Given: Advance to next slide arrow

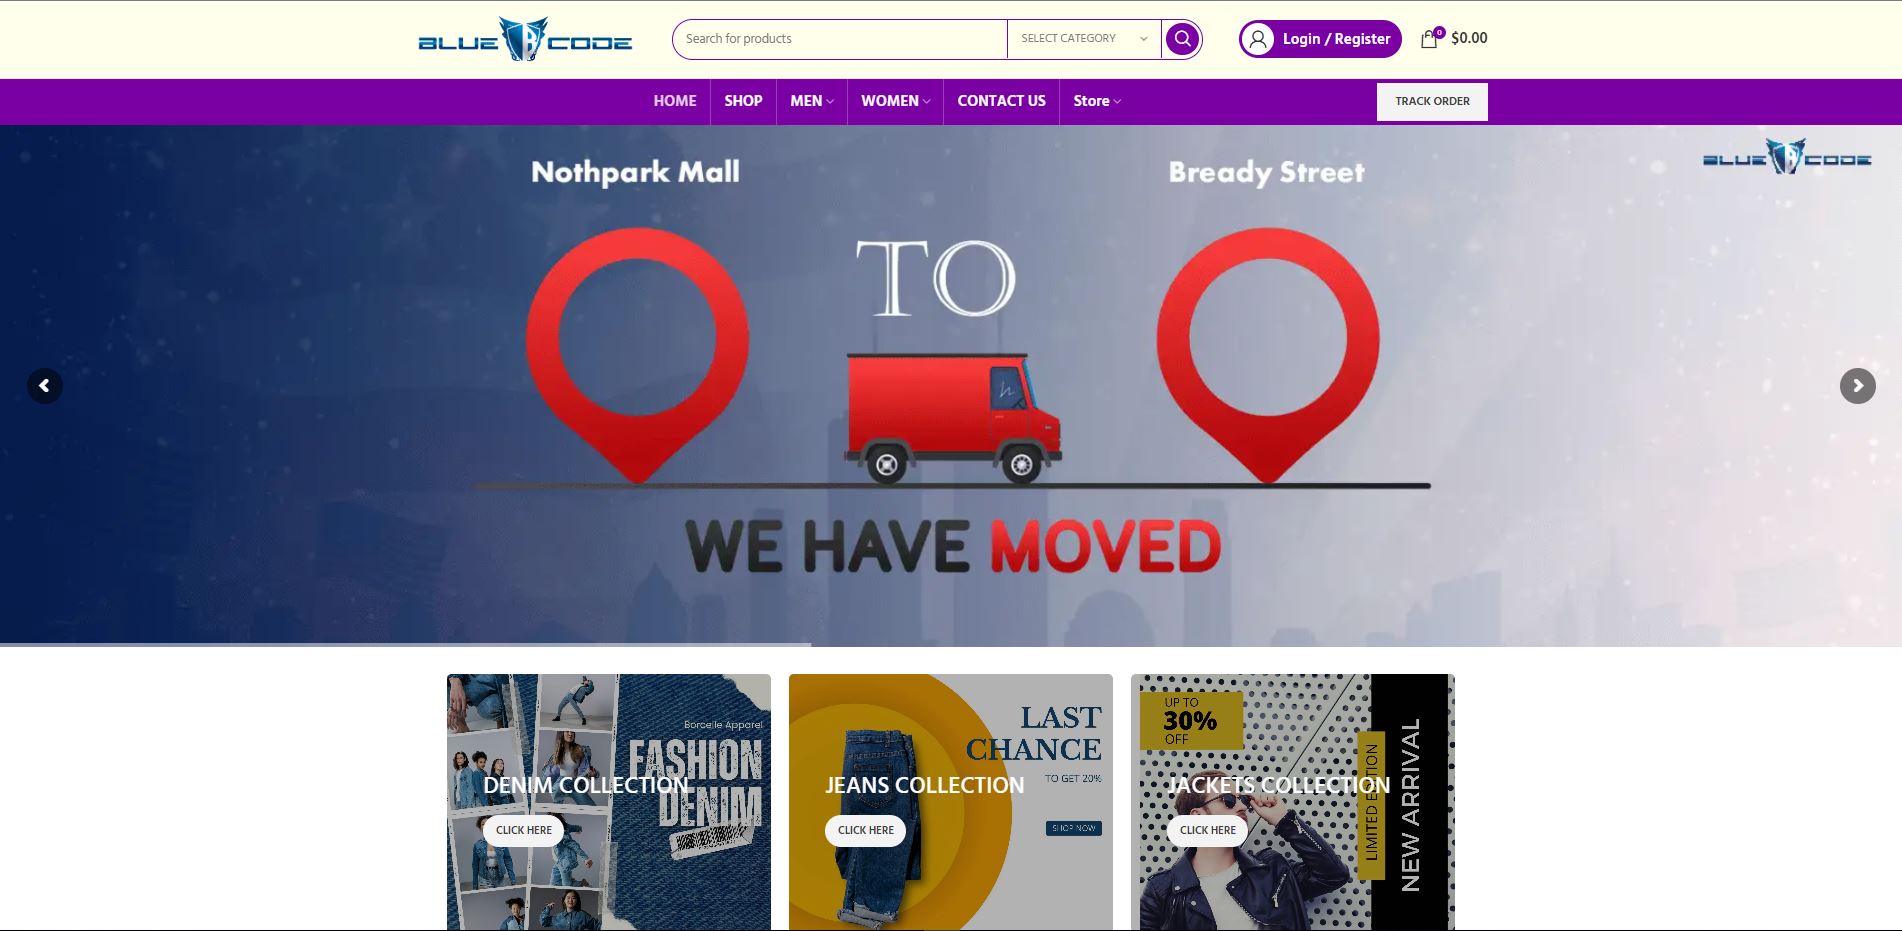Looking at the screenshot, I should 1858,386.
